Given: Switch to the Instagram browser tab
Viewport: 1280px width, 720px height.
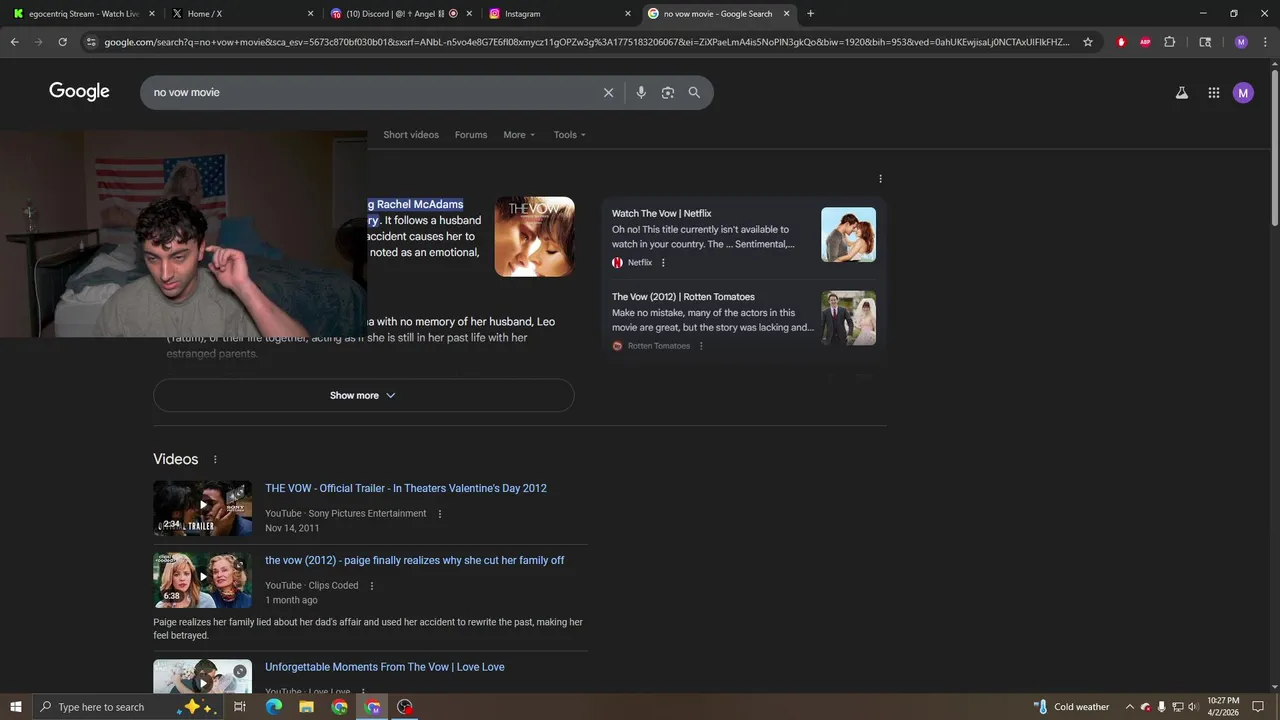Looking at the screenshot, I should coord(558,14).
